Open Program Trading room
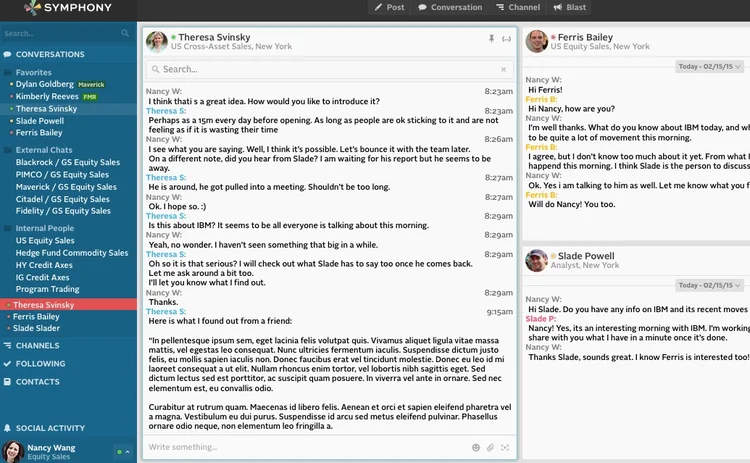 pos(47,289)
